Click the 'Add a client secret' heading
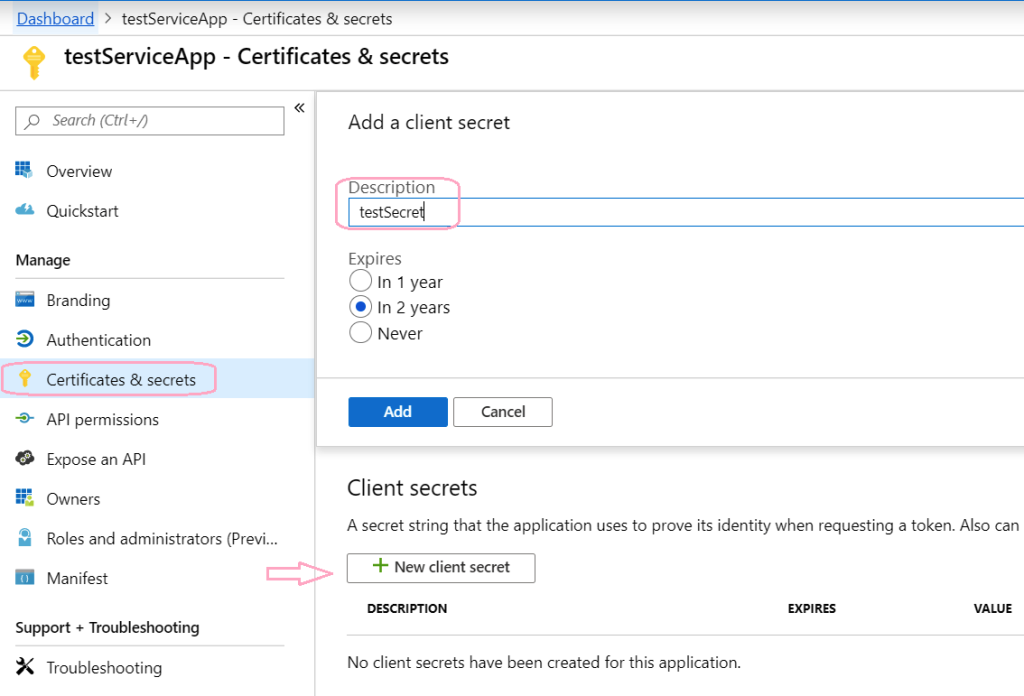 click(x=428, y=122)
